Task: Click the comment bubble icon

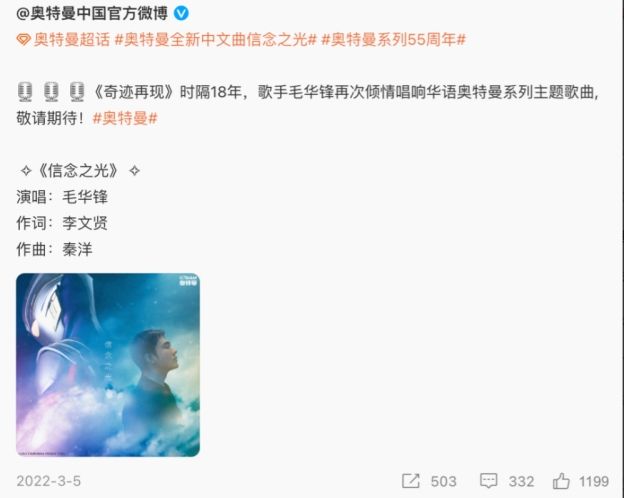Action: pos(488,480)
